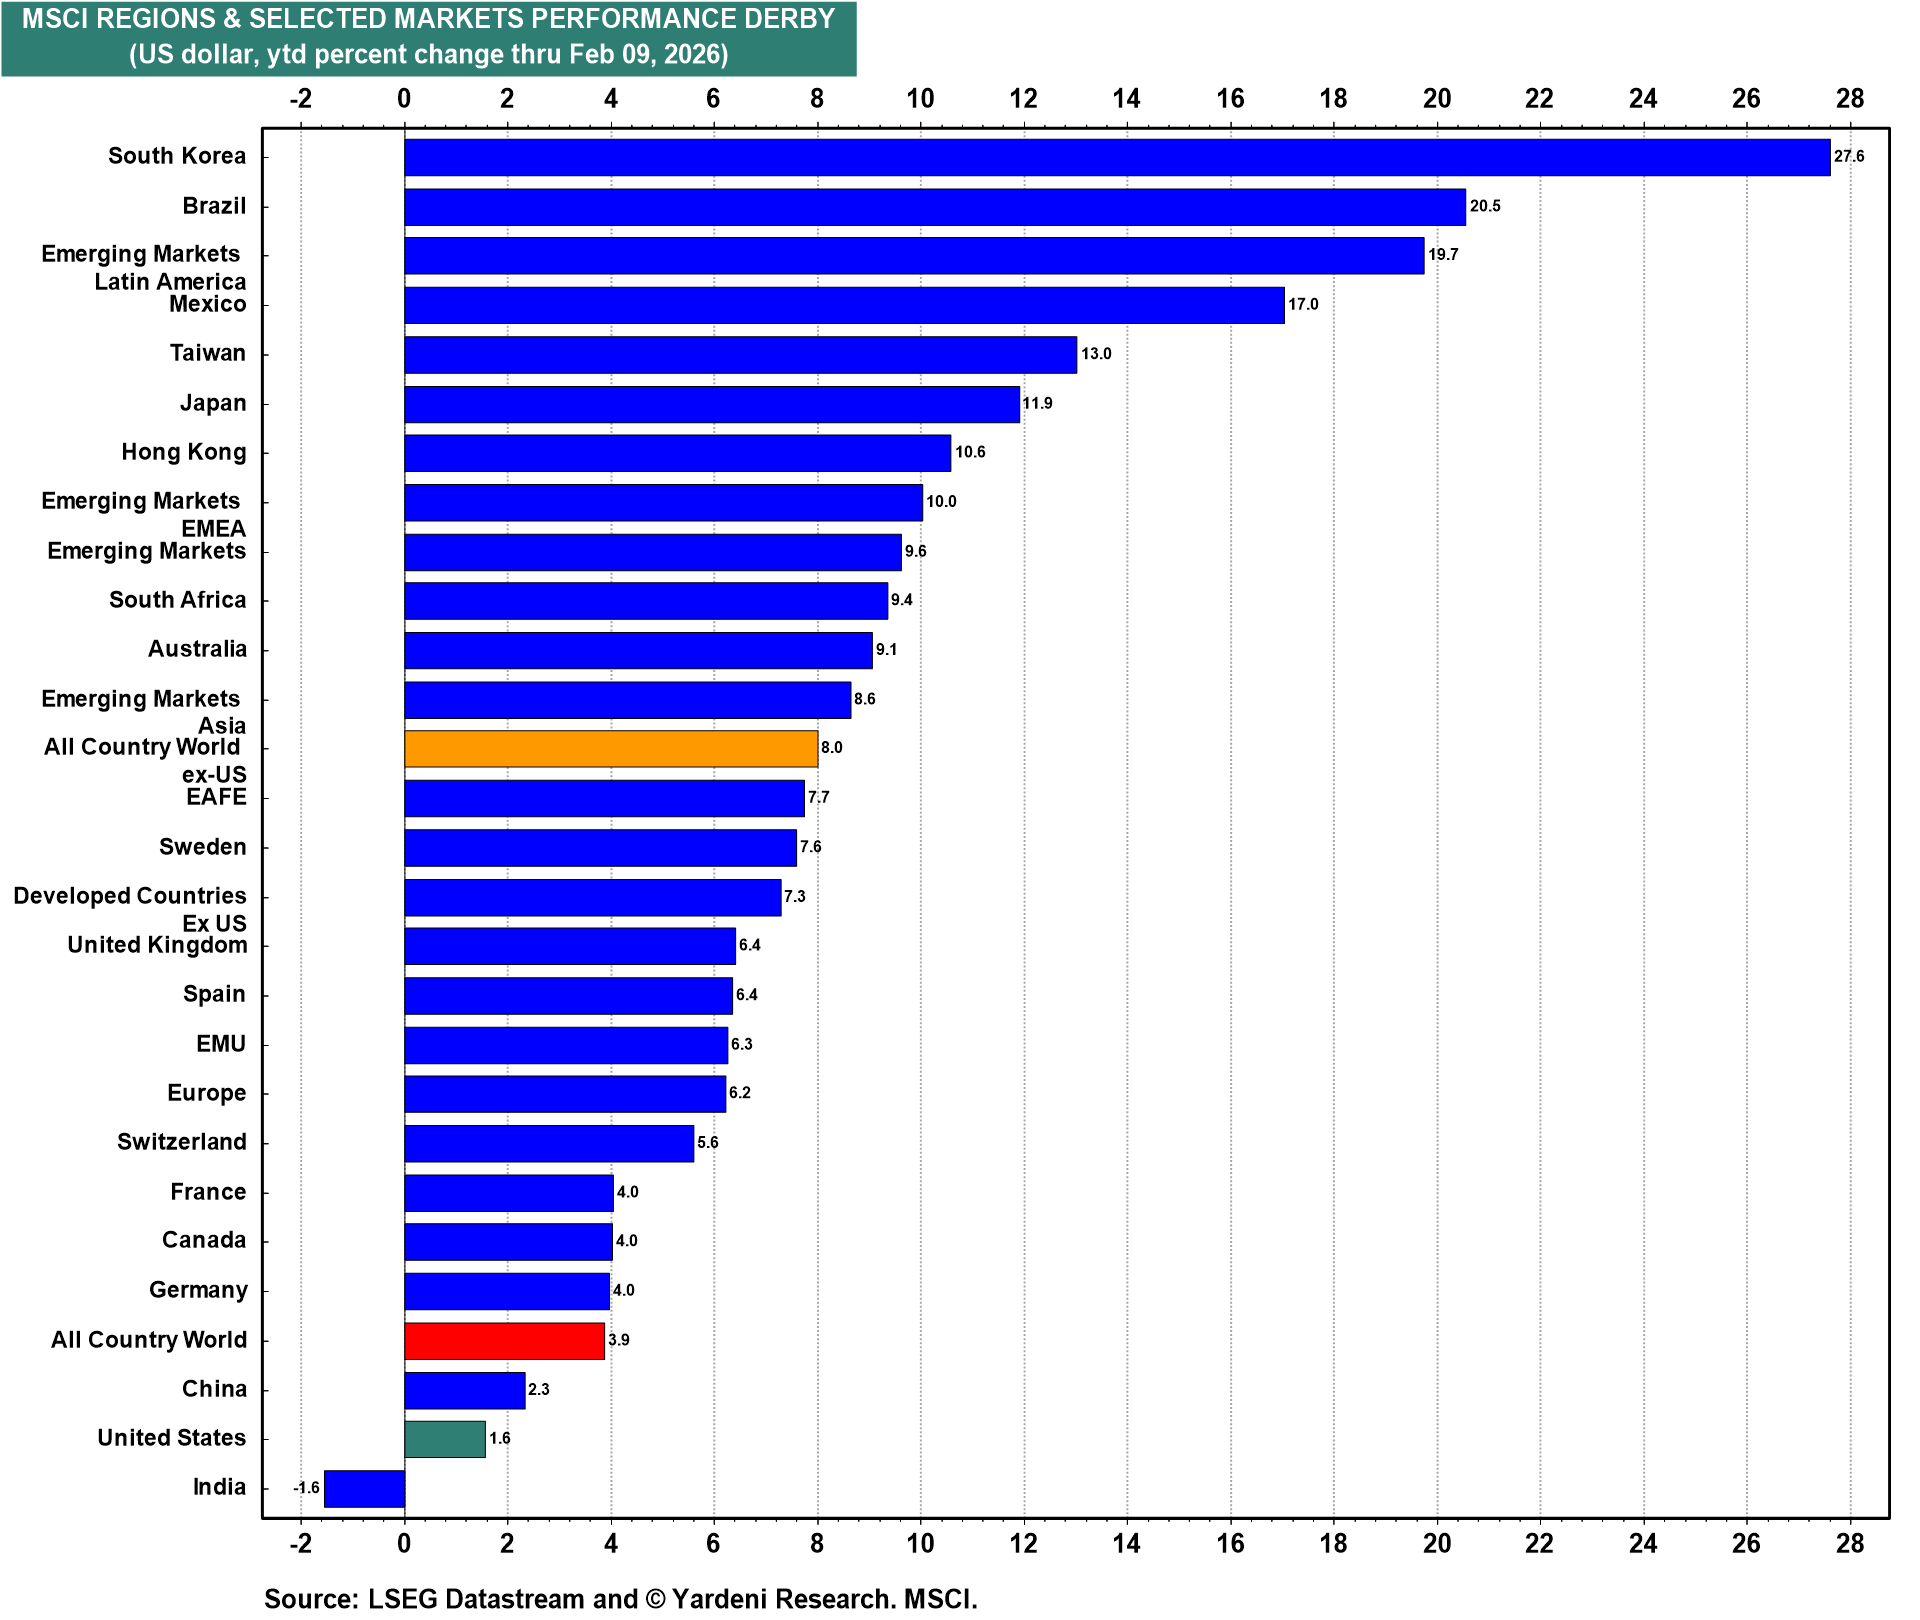Click the Mexico bar showing 17.0
The height and width of the screenshot is (1620, 1920).
pos(844,305)
